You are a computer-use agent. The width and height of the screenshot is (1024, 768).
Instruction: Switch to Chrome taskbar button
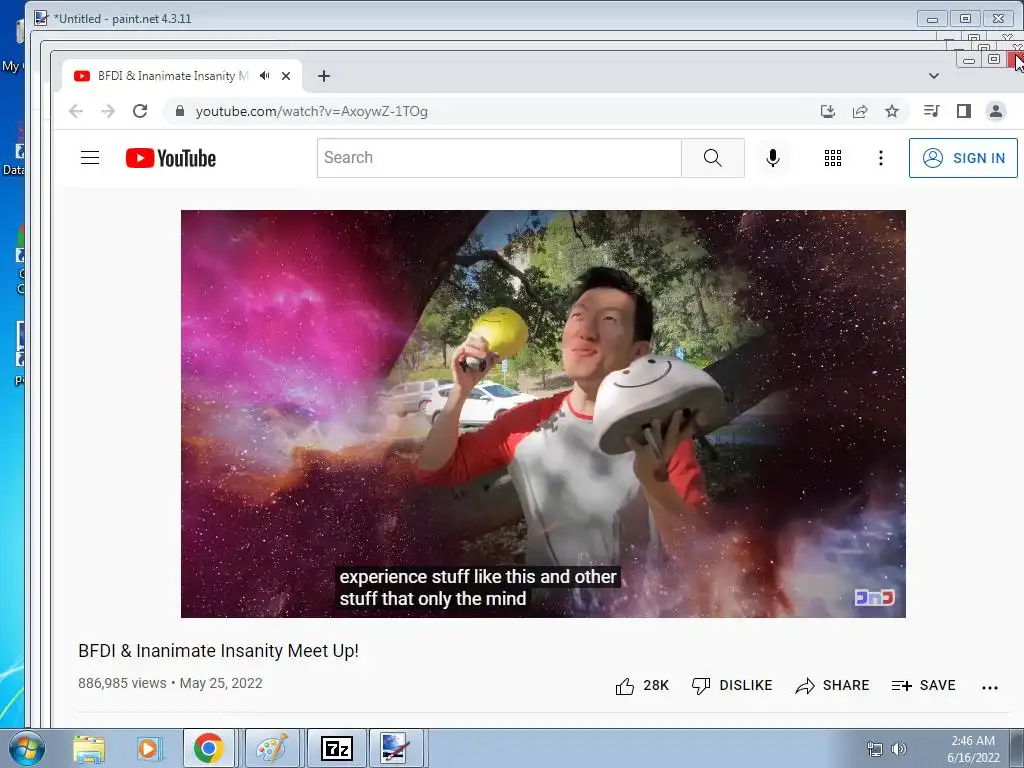208,748
